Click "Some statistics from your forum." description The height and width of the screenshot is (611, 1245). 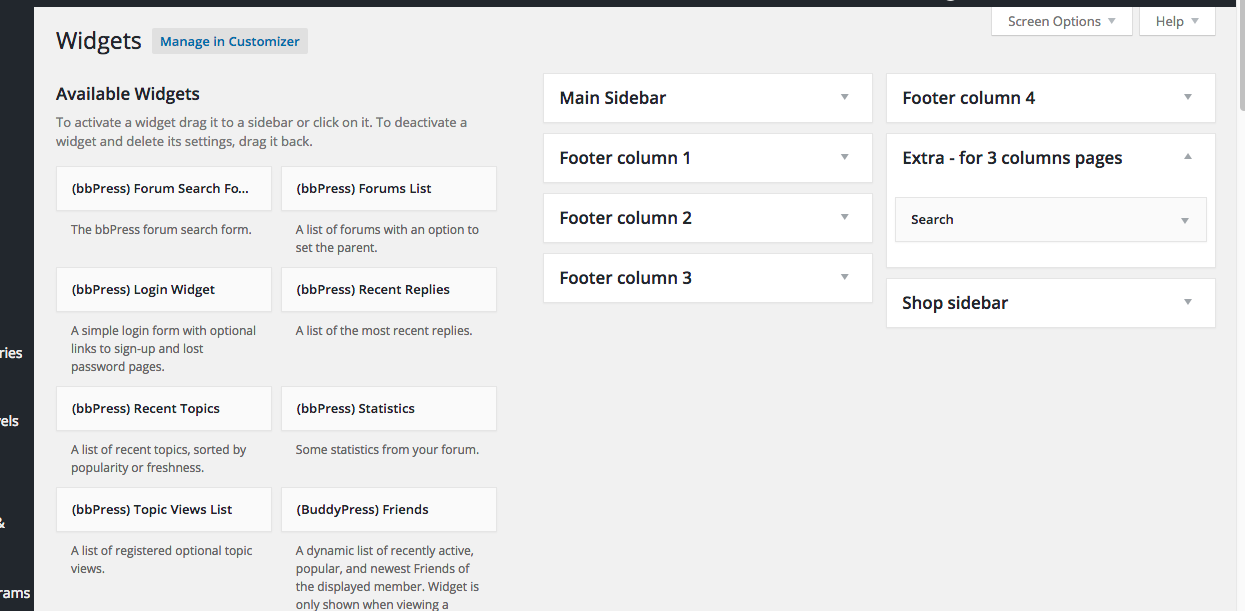pos(387,450)
